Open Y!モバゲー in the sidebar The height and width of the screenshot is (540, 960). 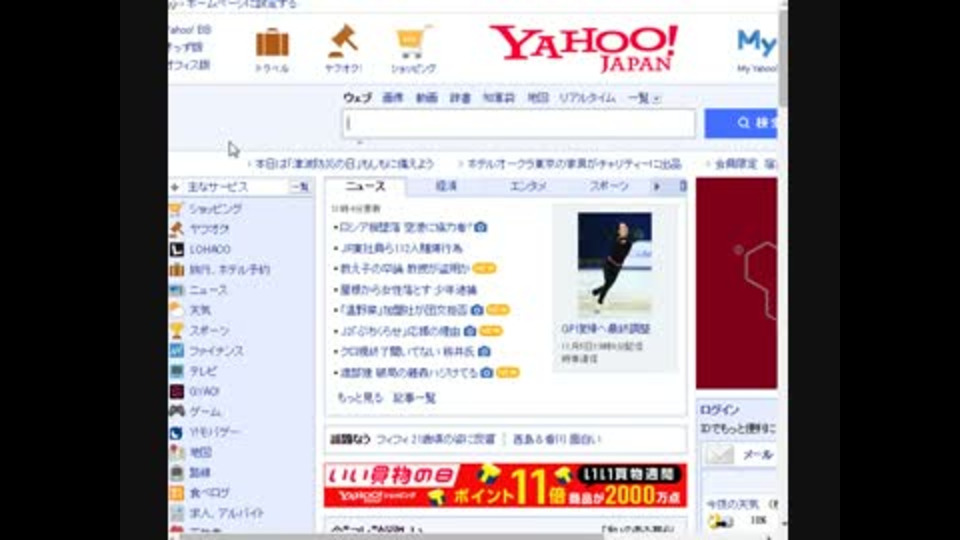coord(214,432)
